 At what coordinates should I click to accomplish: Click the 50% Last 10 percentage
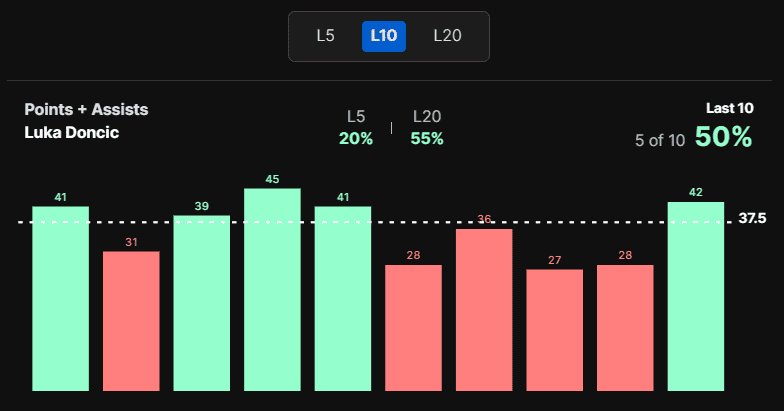pos(723,138)
